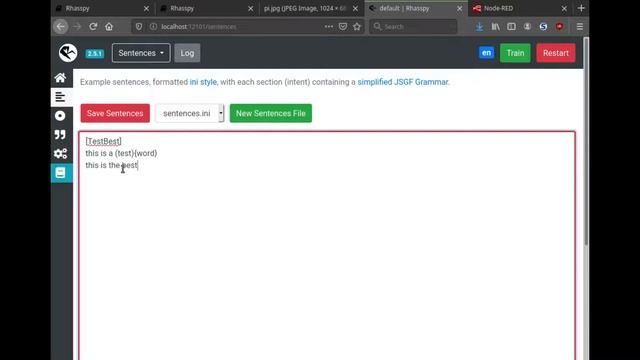Open the Home page in Rhasspy sidebar
Image resolution: width=640 pixels, height=360 pixels.
click(60, 78)
